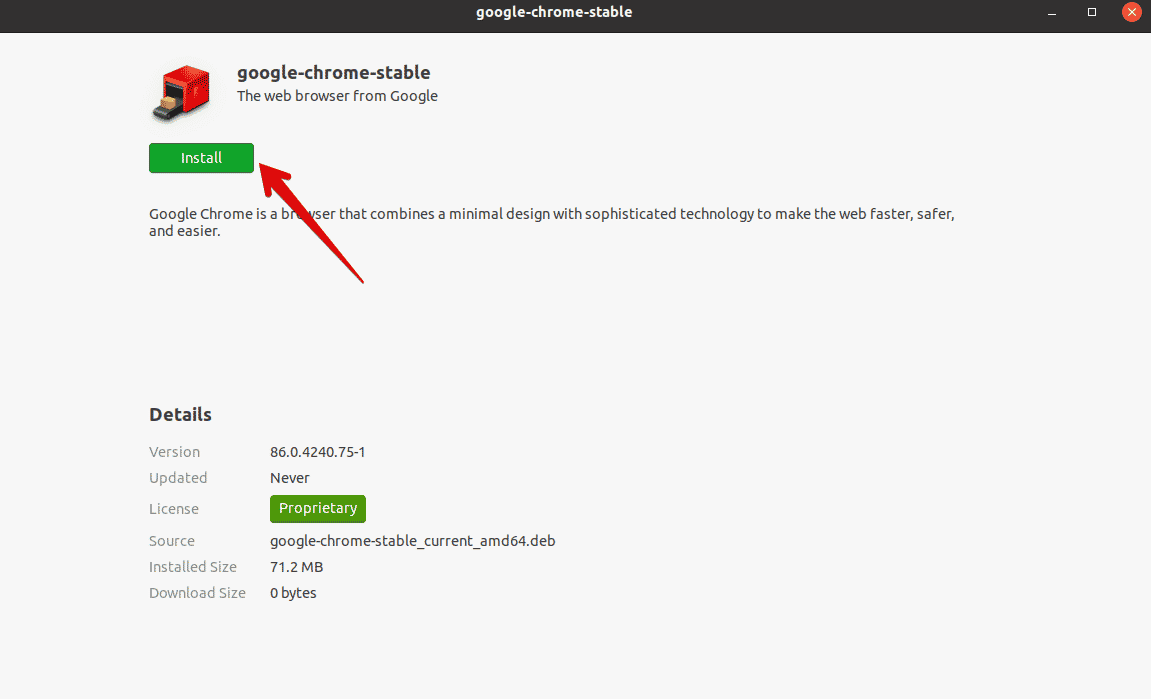Close the google-chrome-stable window
This screenshot has height=699, width=1151.
[x=1131, y=12]
